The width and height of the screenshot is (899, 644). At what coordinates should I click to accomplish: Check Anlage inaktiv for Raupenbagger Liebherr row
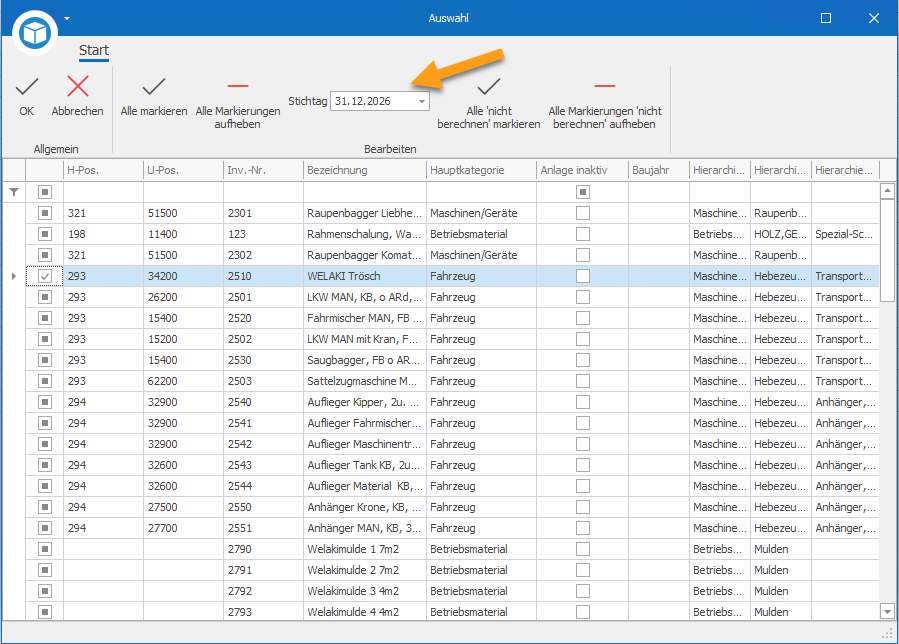point(583,213)
